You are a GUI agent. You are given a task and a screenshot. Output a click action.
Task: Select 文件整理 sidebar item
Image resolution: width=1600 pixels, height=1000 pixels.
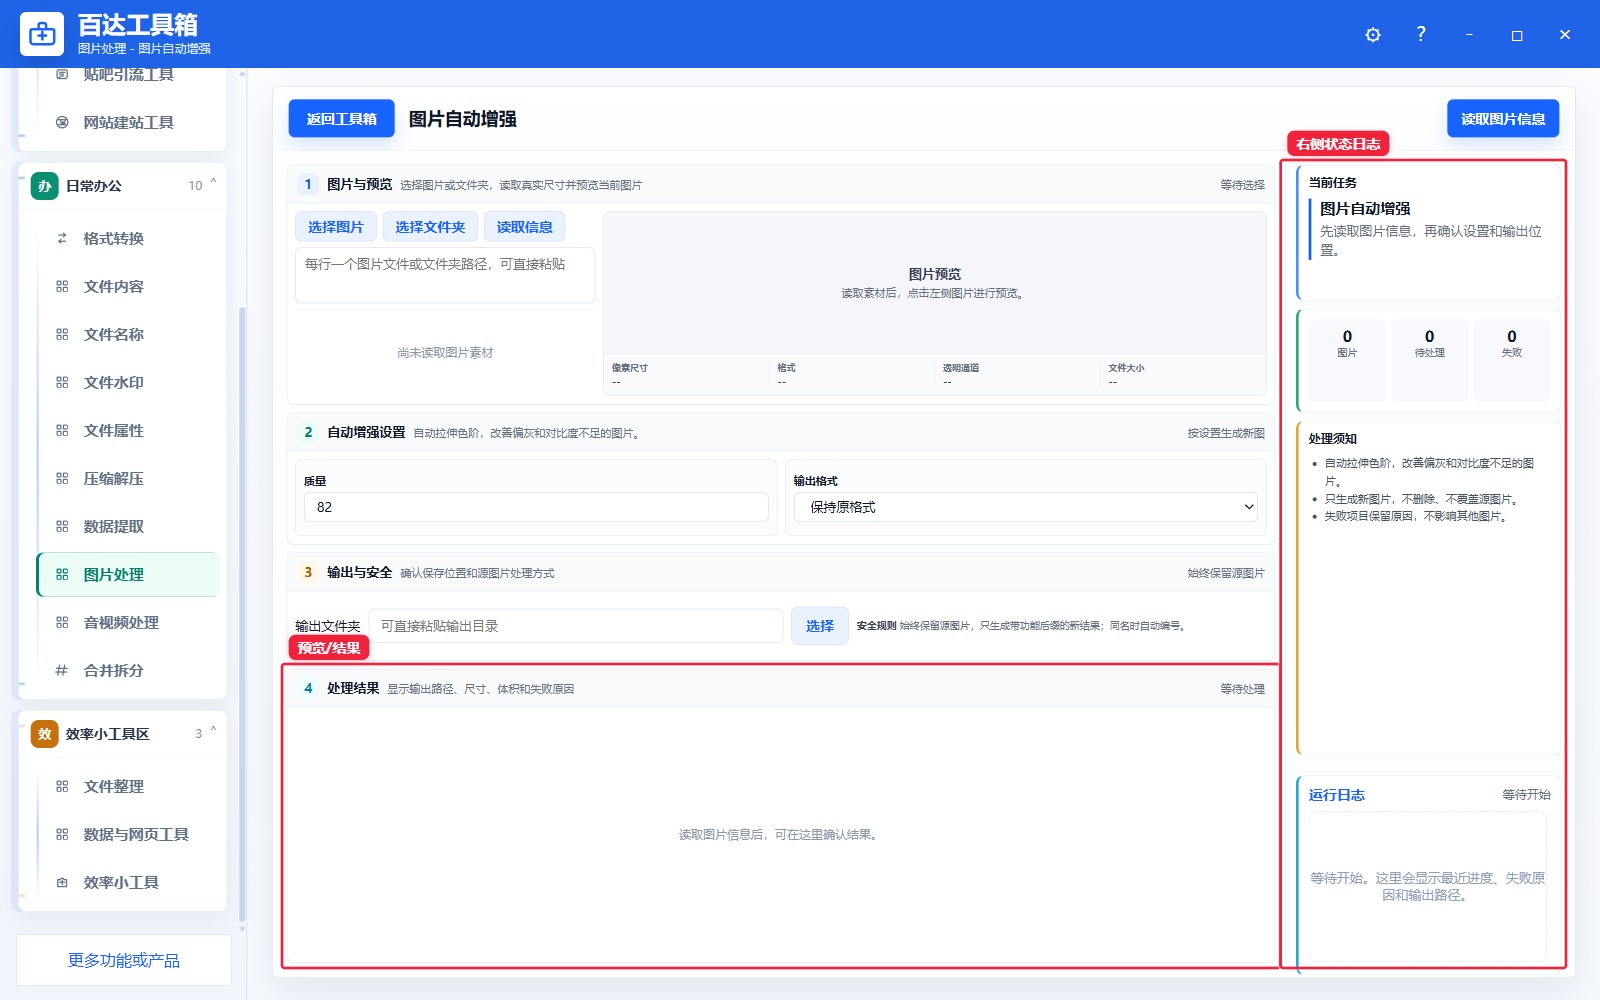(x=128, y=786)
